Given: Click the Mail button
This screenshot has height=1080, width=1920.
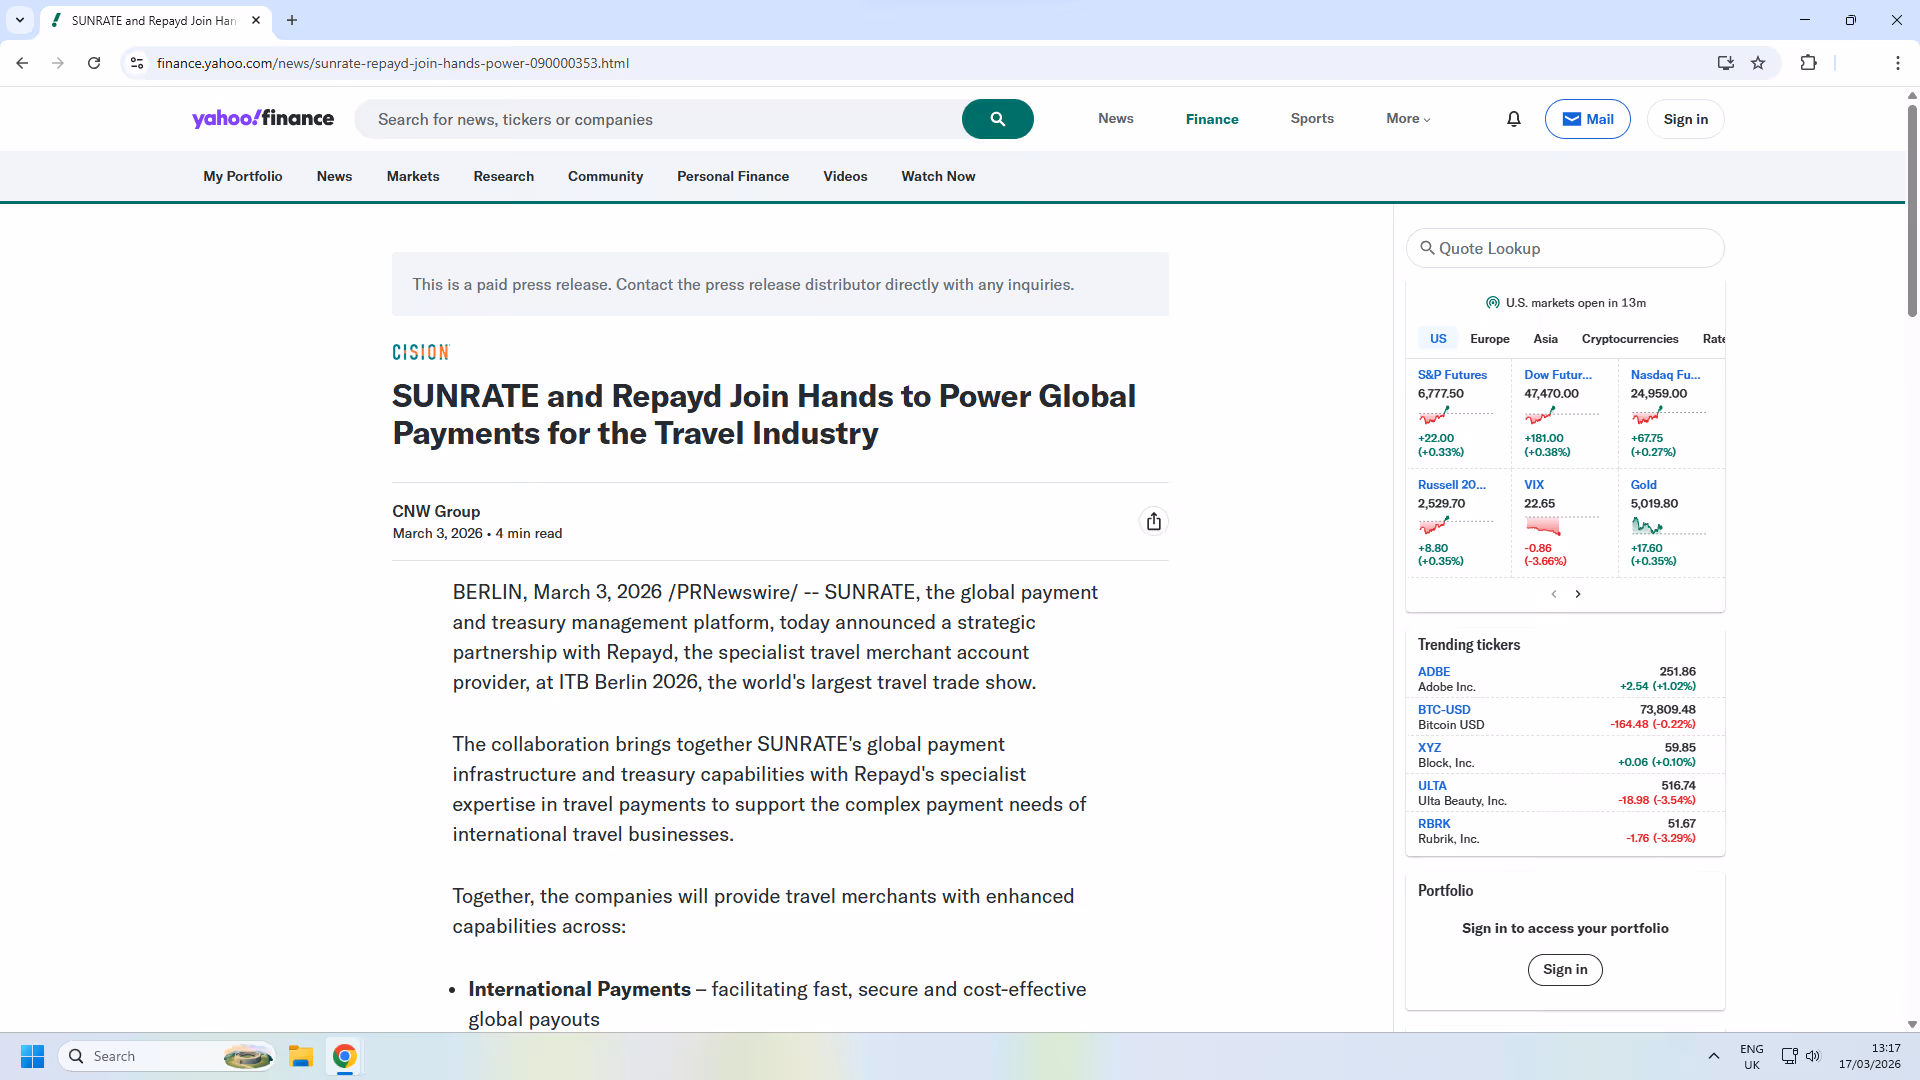Looking at the screenshot, I should (1588, 119).
